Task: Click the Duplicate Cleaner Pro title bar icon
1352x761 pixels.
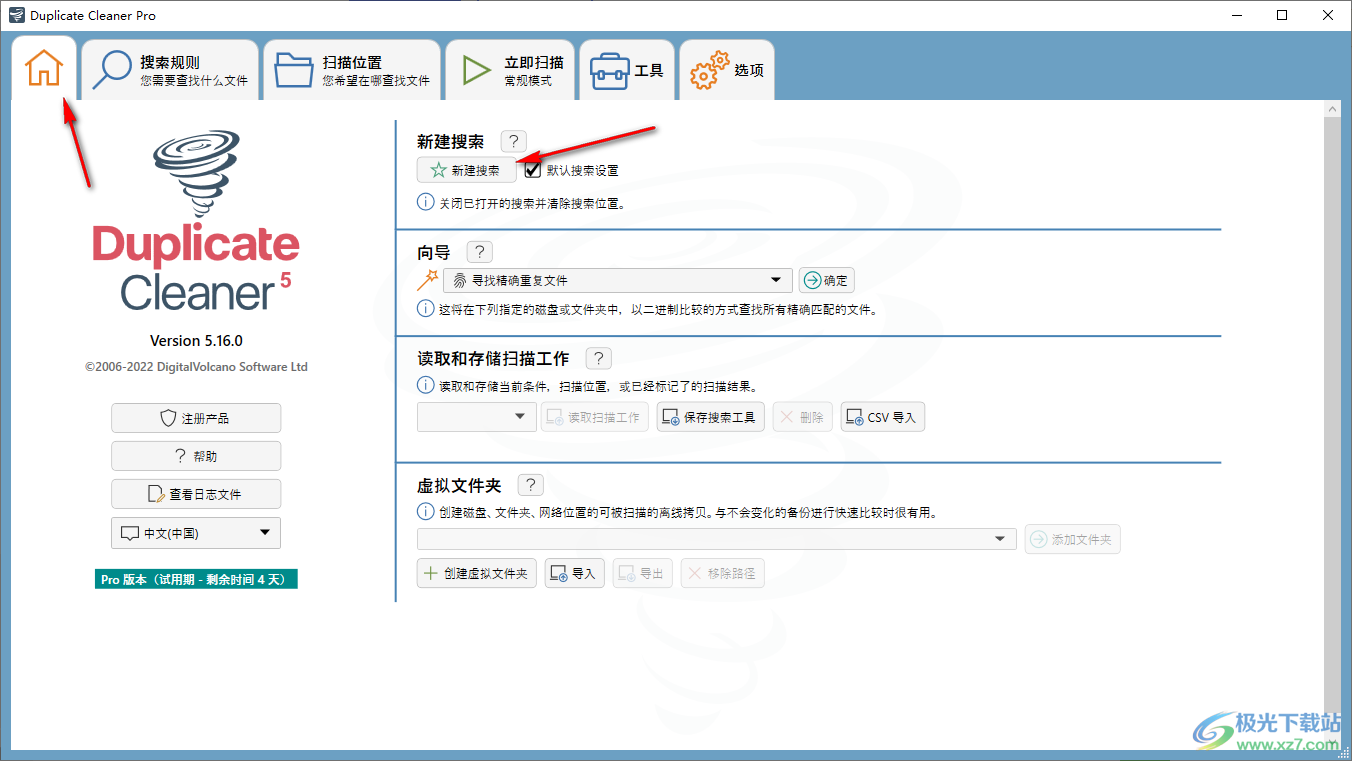Action: [16, 15]
